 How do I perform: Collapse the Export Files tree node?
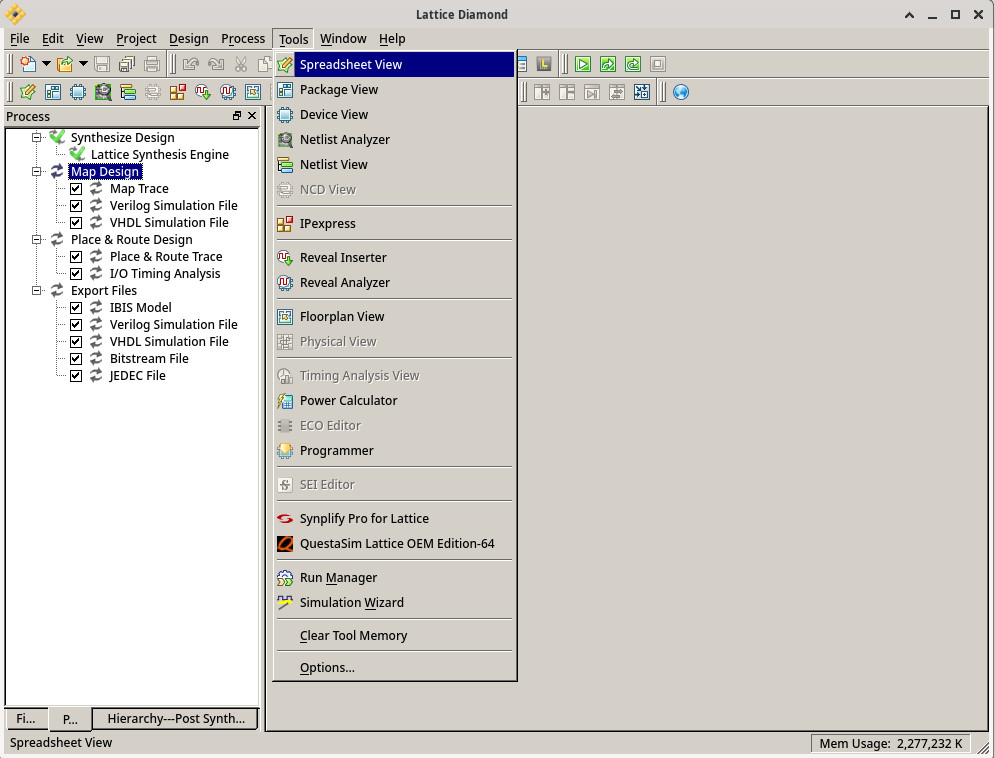click(37, 291)
